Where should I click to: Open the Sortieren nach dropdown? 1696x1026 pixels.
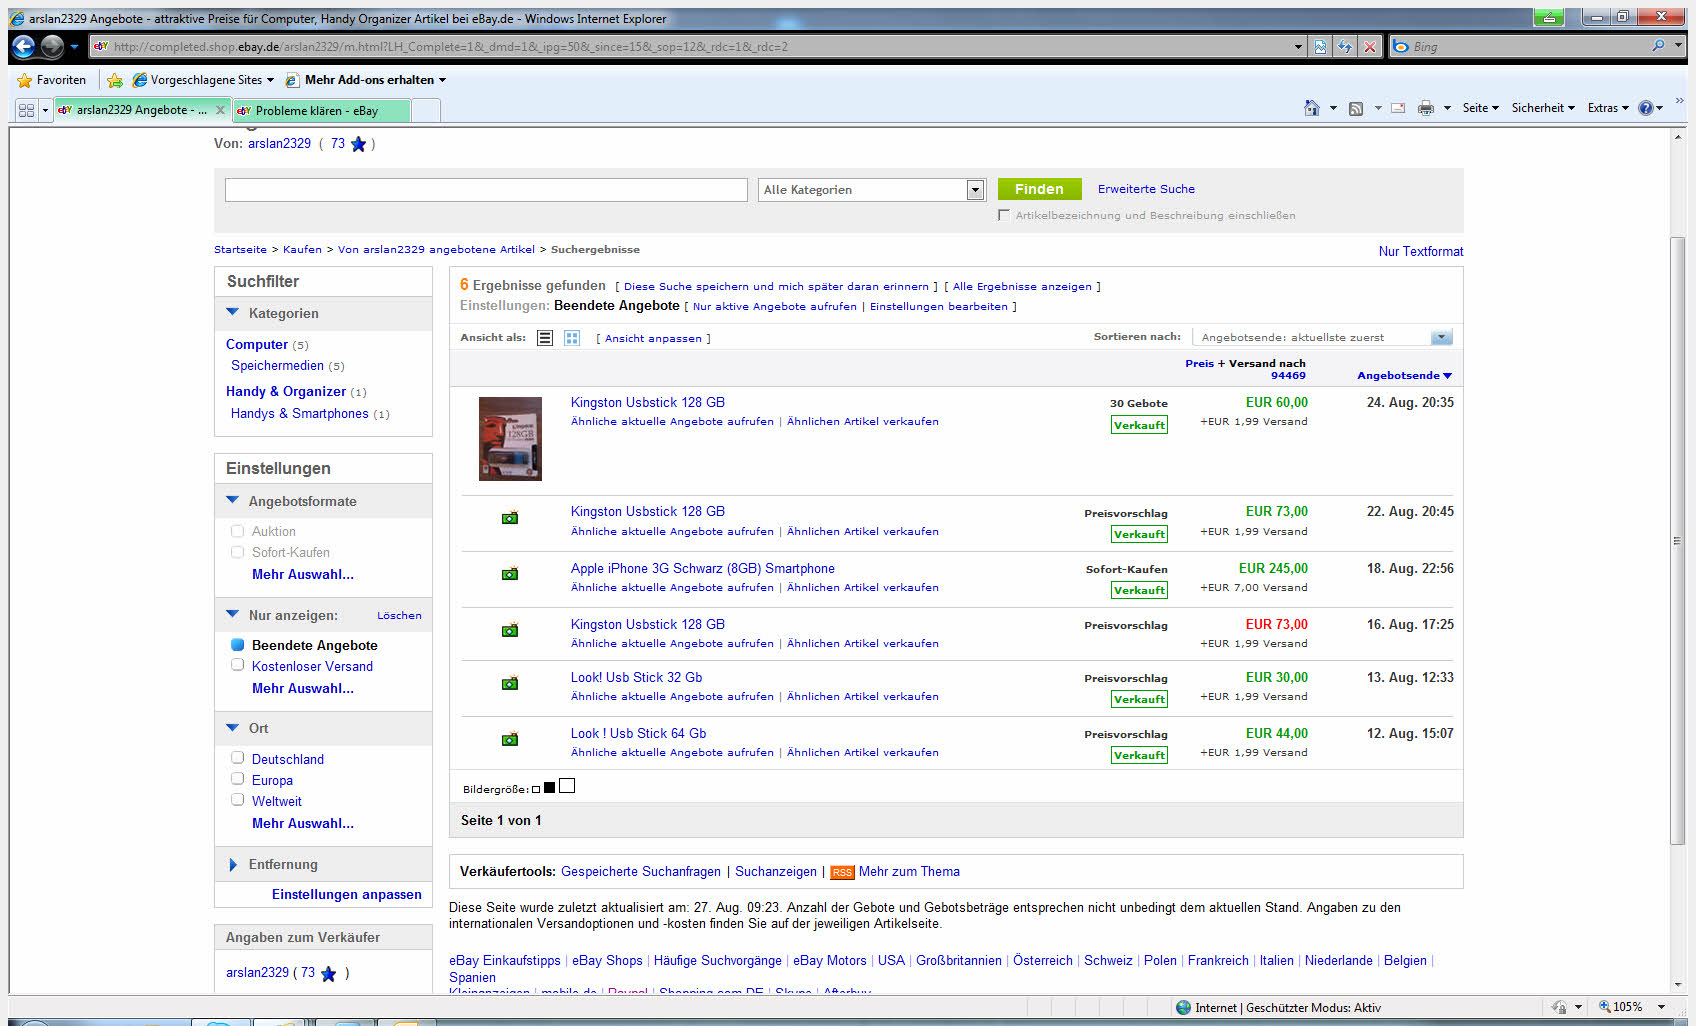coord(1324,337)
